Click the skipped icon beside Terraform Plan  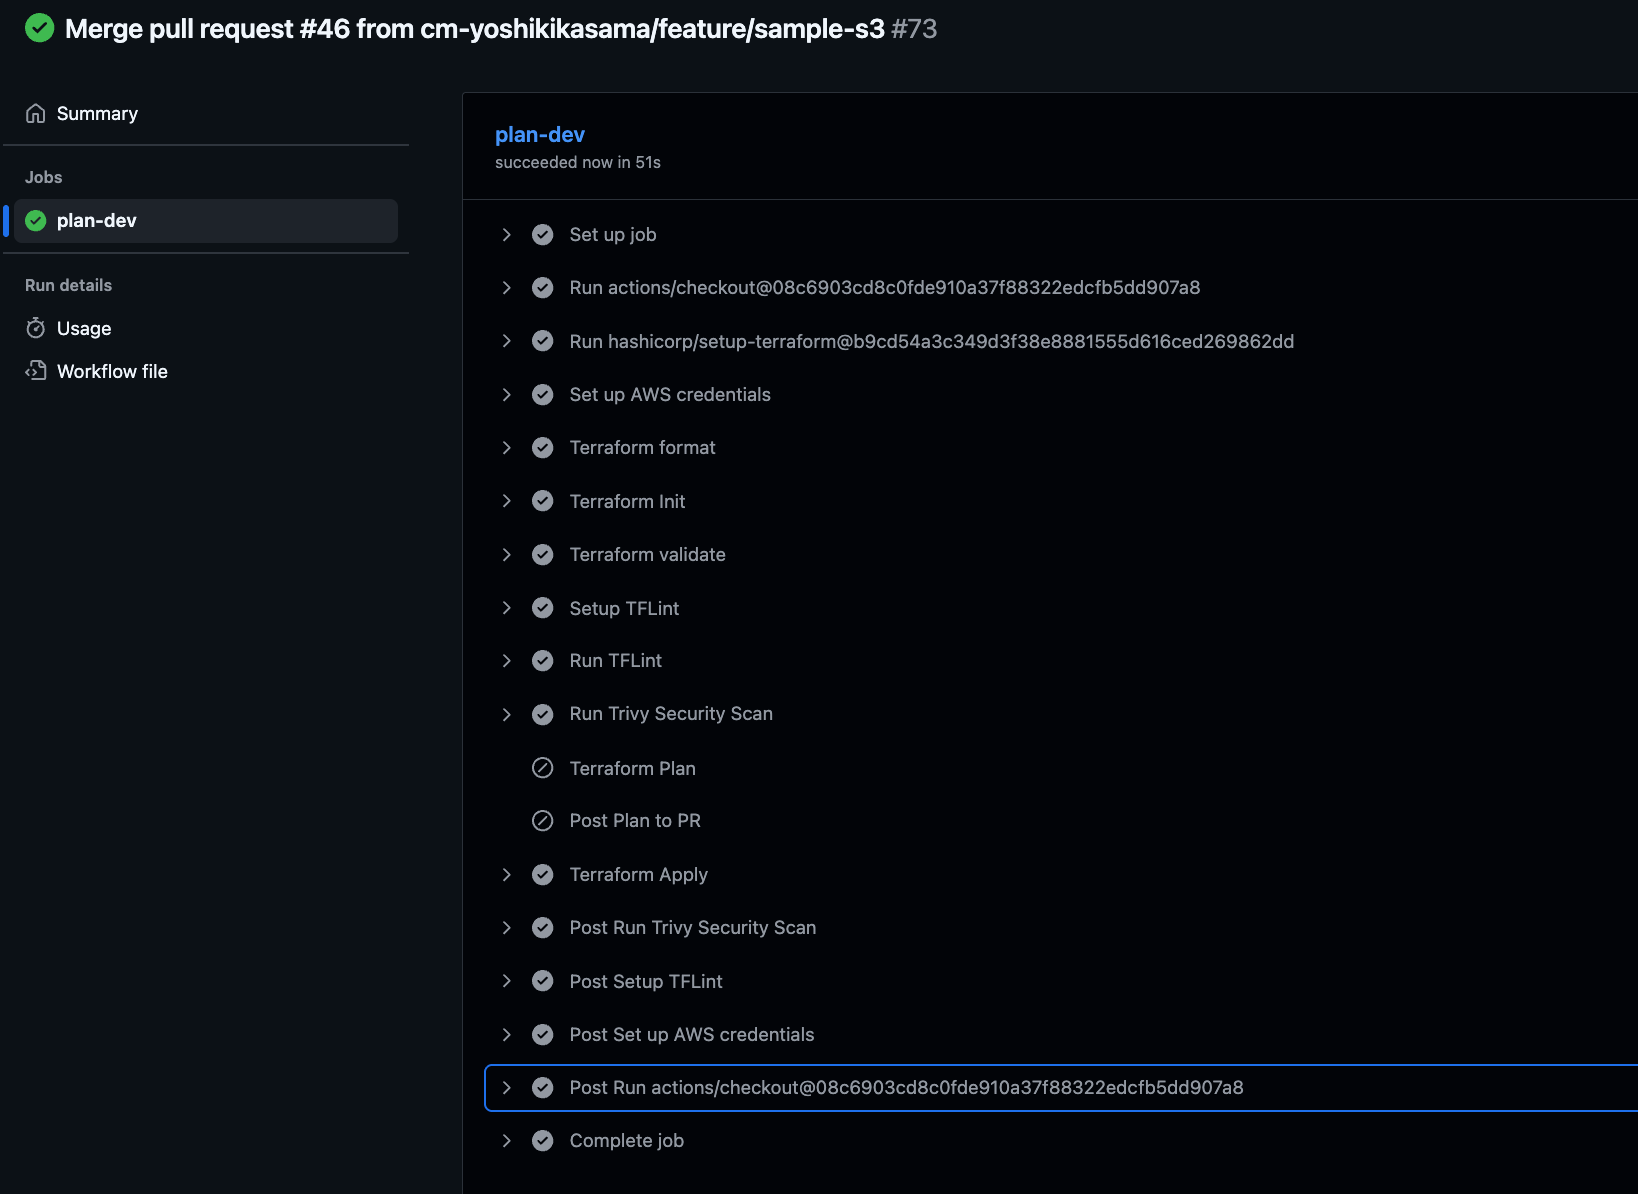tap(543, 768)
